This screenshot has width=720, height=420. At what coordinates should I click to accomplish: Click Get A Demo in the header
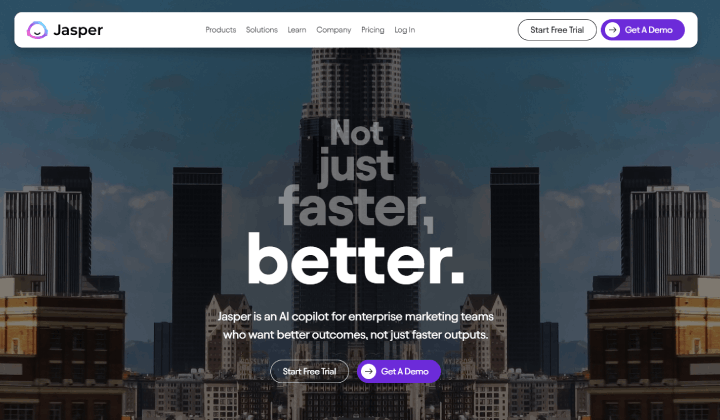point(642,30)
